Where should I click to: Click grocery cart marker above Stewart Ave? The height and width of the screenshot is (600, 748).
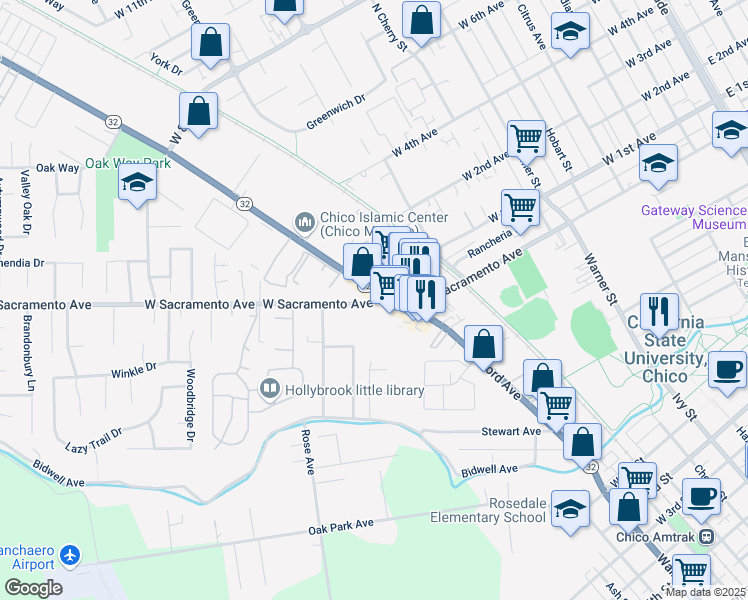click(556, 407)
